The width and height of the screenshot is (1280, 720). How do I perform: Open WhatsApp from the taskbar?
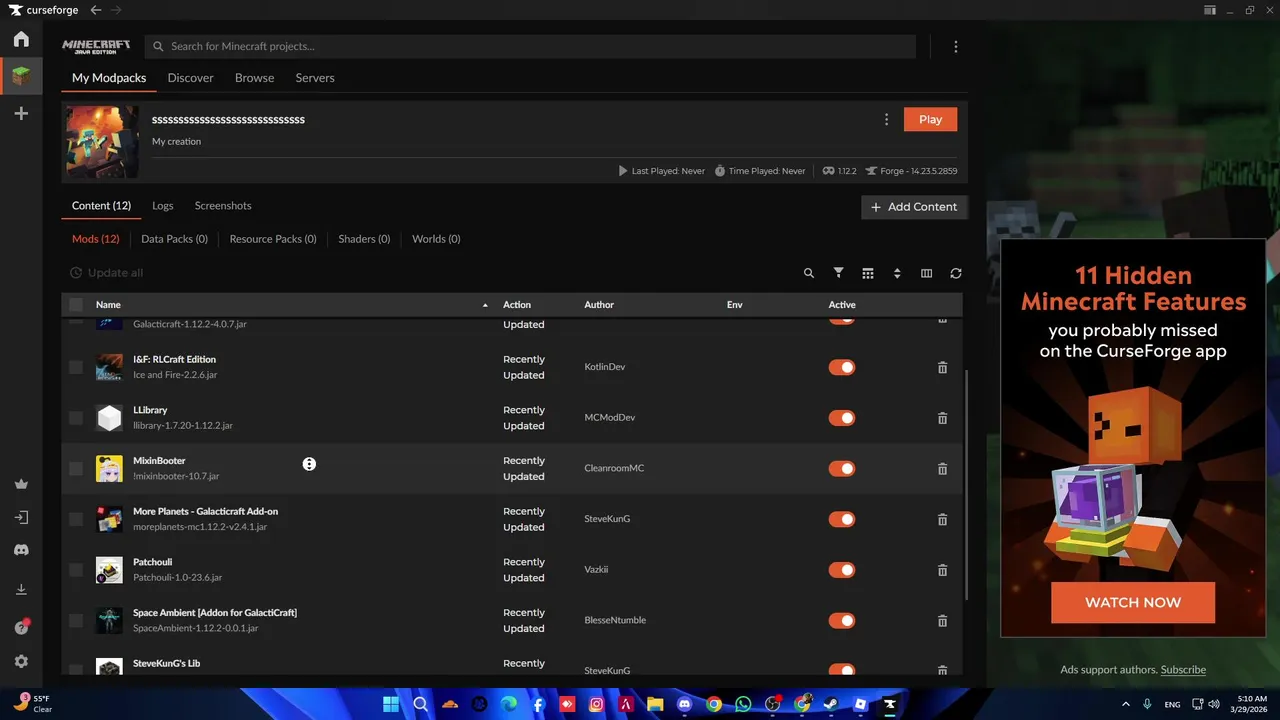(x=743, y=704)
